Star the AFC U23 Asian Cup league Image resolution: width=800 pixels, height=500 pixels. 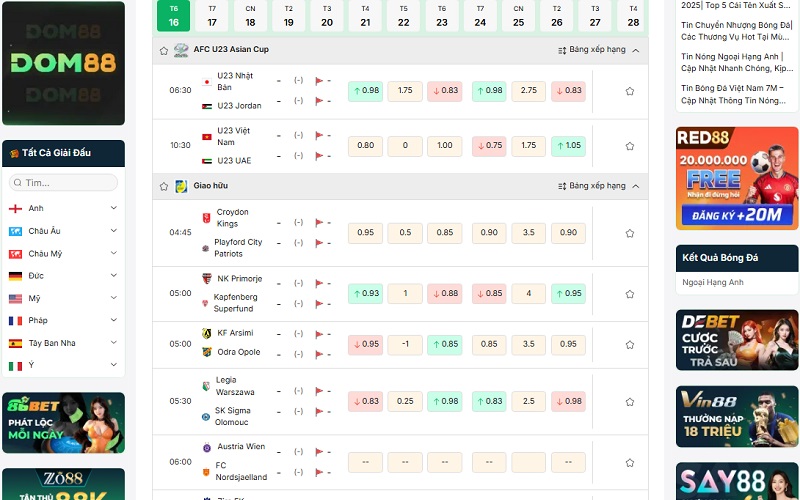tap(164, 50)
